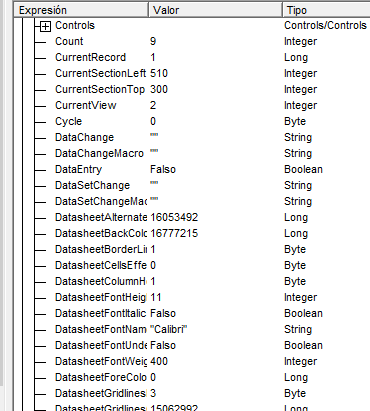Click the Tipo column header
Viewport: 370px width, 411px height.
(326, 10)
